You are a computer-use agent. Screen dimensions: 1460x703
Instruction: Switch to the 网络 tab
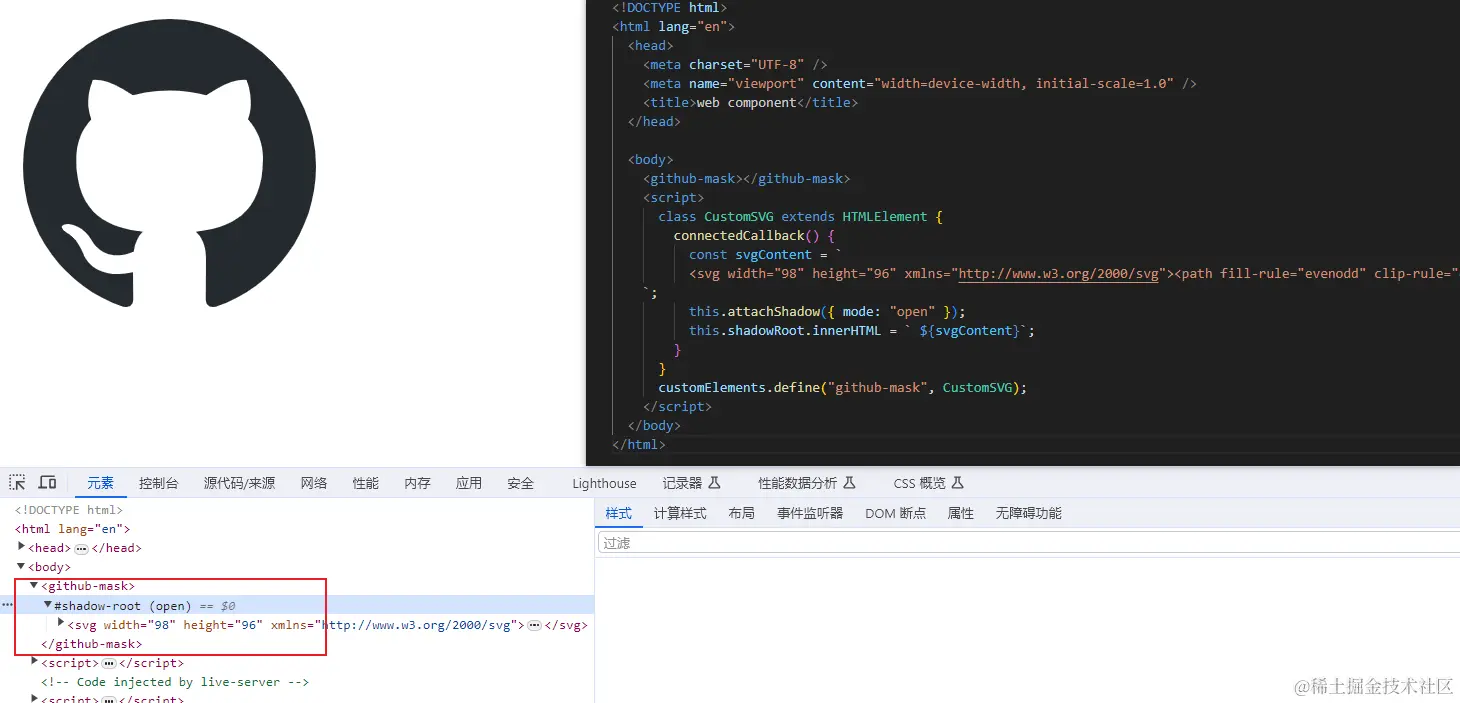coord(314,483)
